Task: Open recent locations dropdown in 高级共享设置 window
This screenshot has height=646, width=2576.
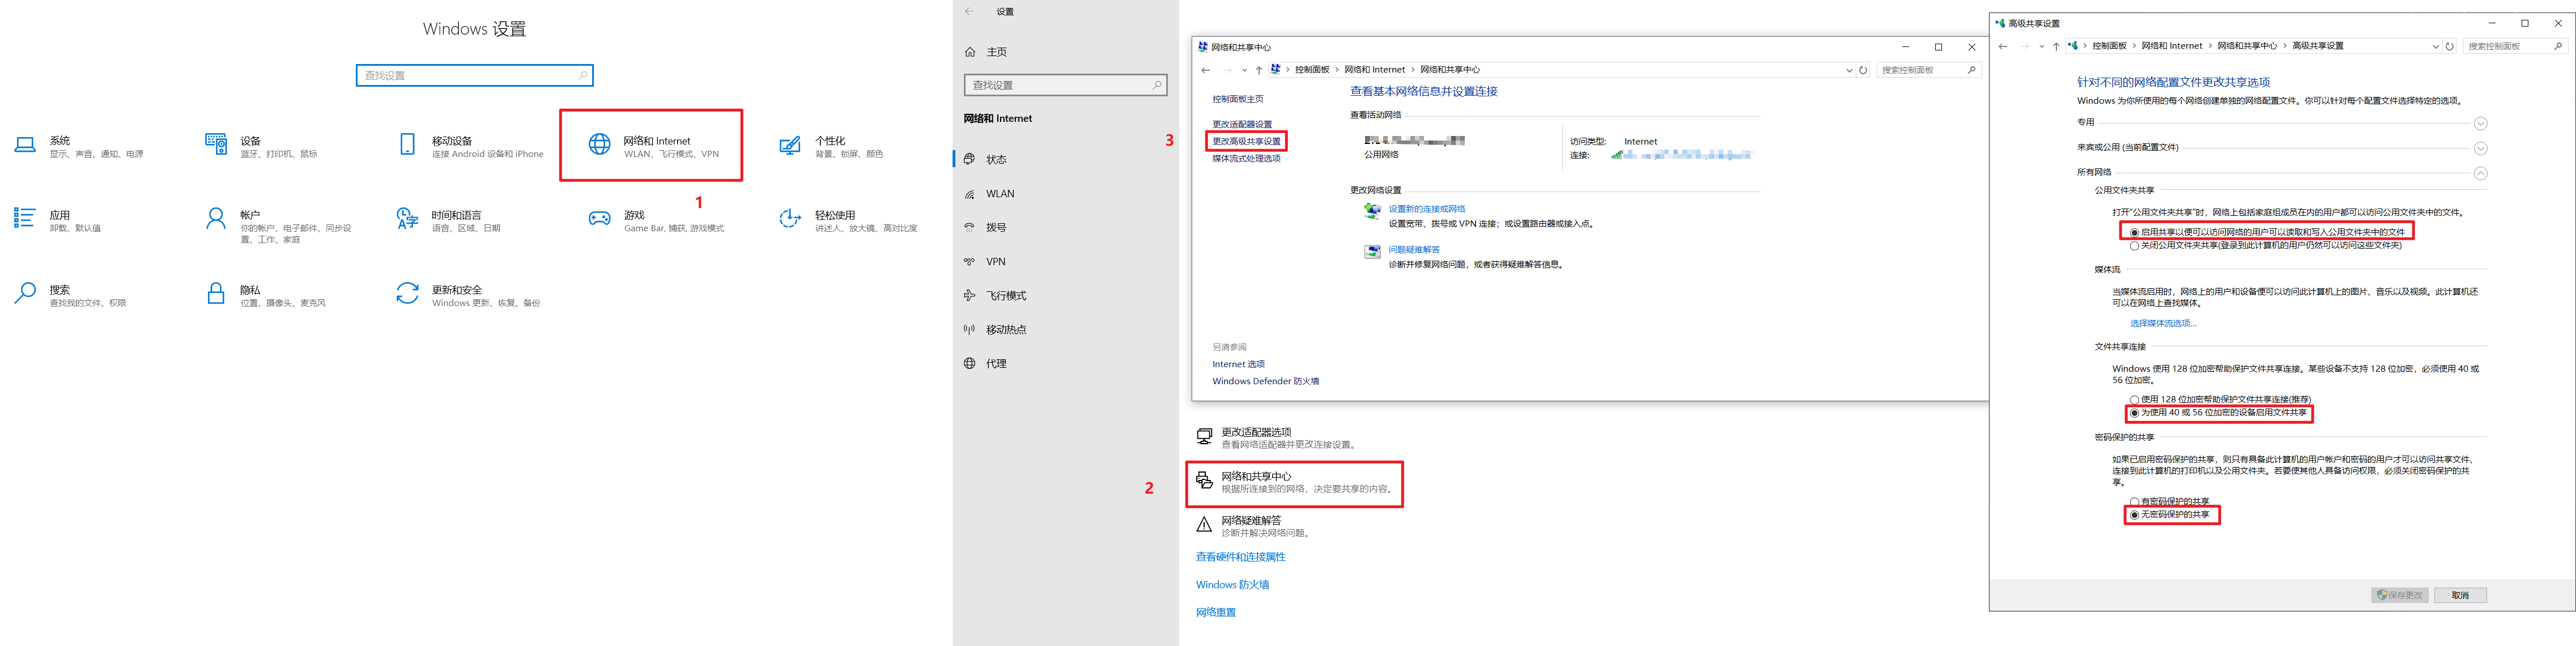Action: 2041,46
